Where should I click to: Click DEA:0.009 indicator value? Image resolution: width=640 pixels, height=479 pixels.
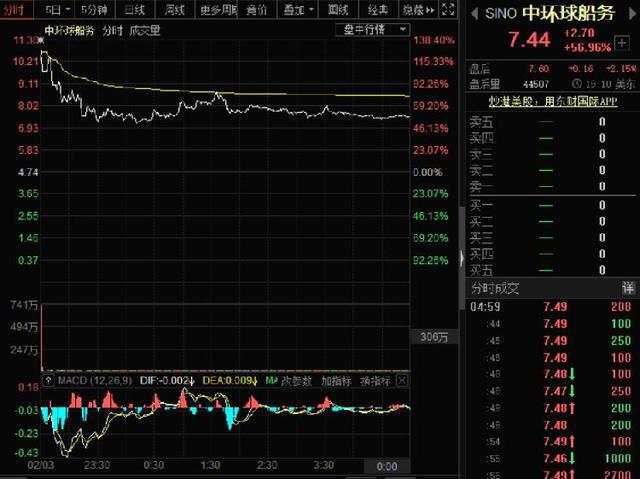(230, 381)
